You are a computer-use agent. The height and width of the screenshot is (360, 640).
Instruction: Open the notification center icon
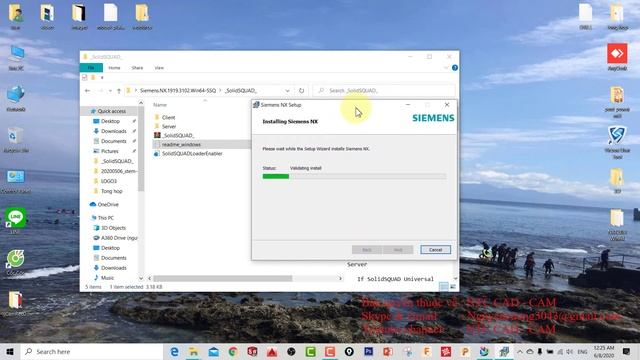[627, 351]
